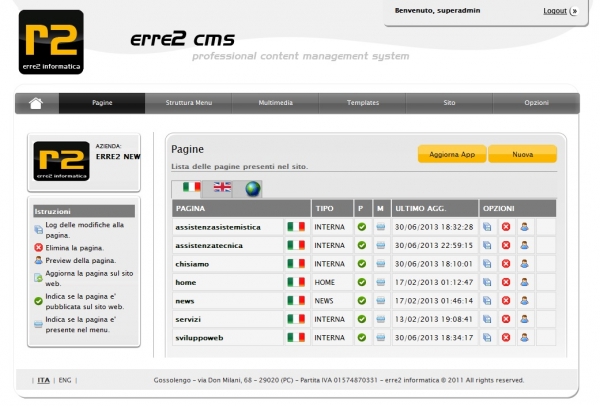Switch to the Multimedia section
600x406 pixels.
pos(276,103)
